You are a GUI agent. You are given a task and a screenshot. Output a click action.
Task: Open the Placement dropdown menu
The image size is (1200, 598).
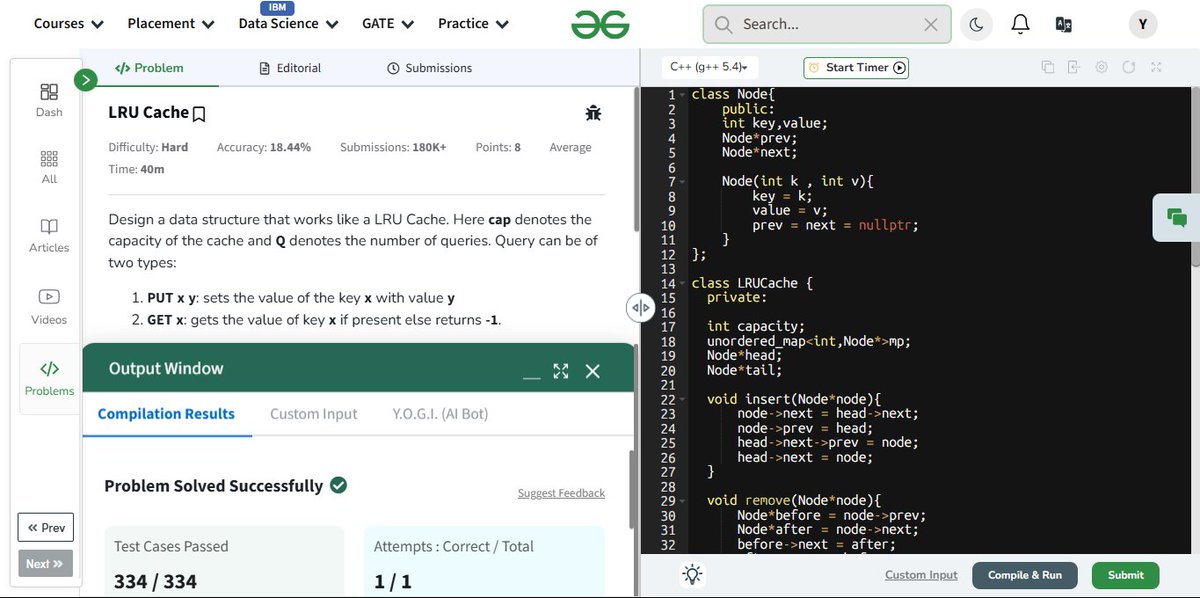tap(171, 23)
